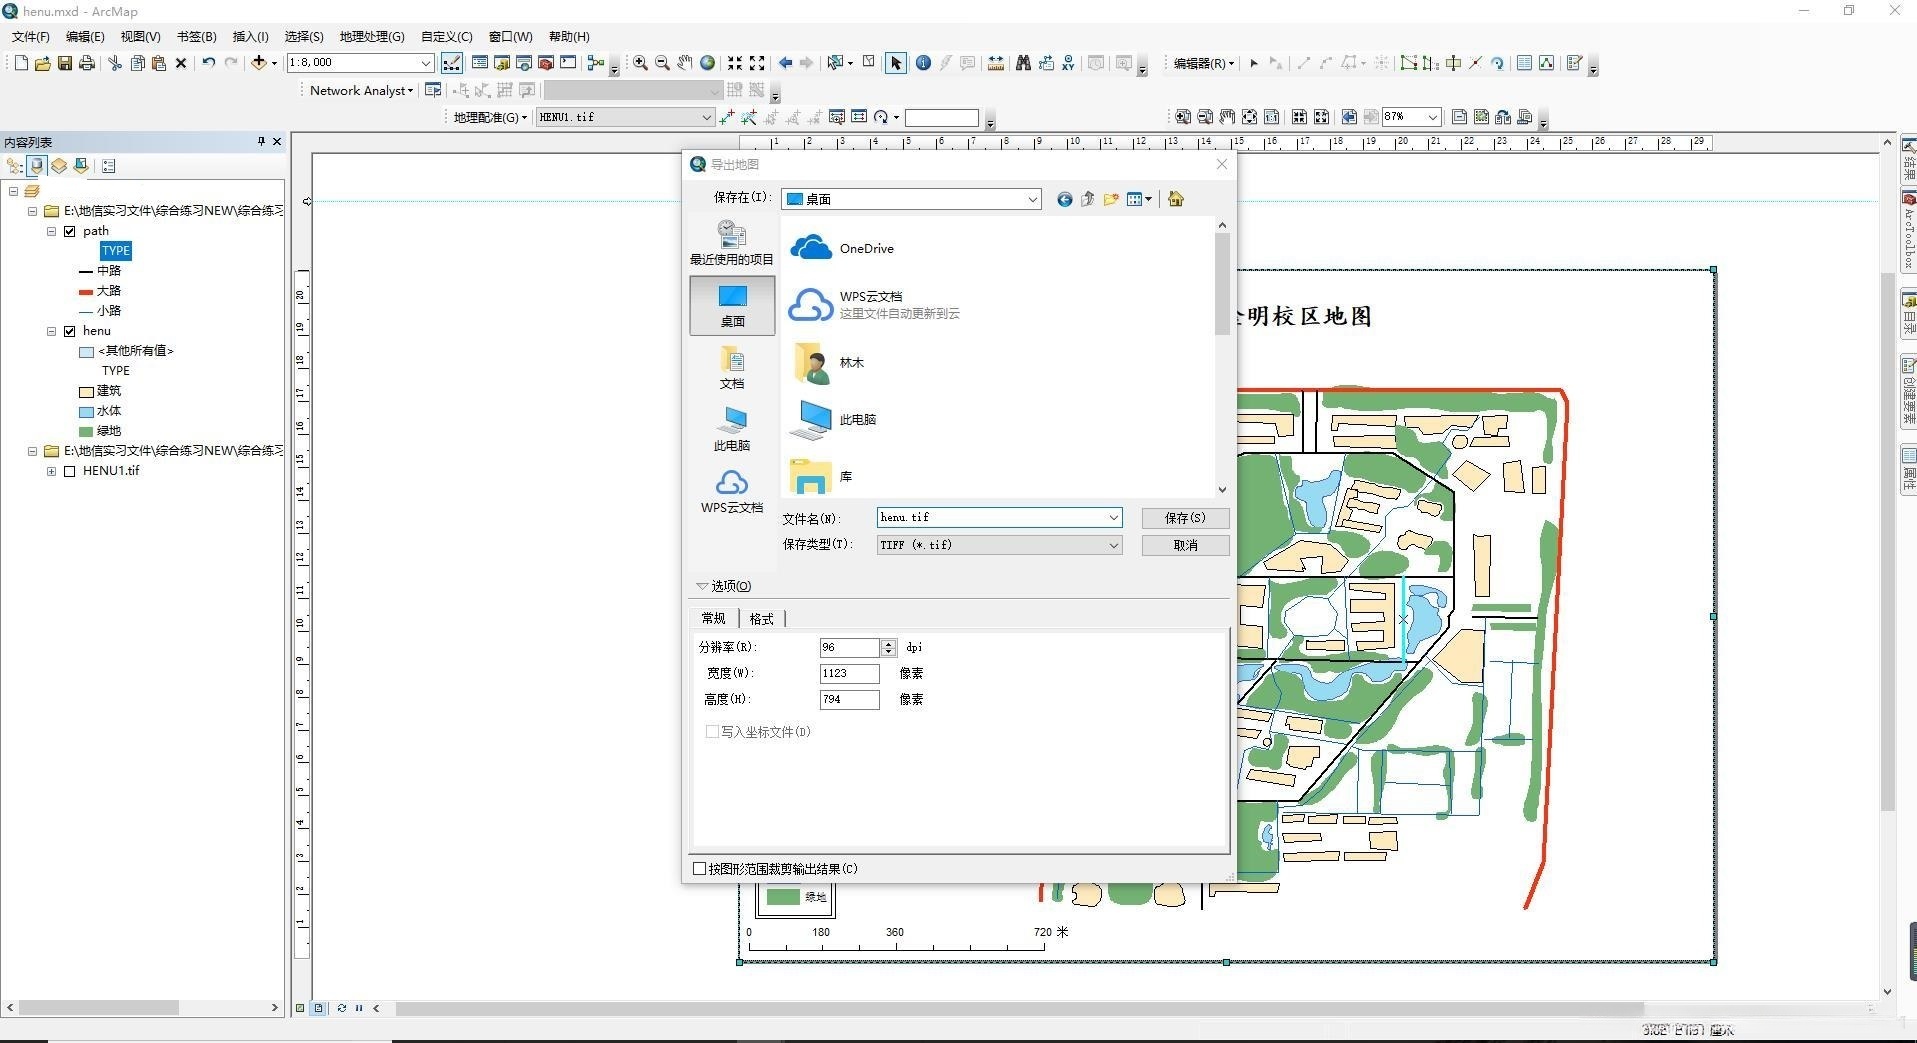Click the 保存 (Save) button
Image resolution: width=1917 pixels, height=1043 pixels.
click(x=1185, y=518)
